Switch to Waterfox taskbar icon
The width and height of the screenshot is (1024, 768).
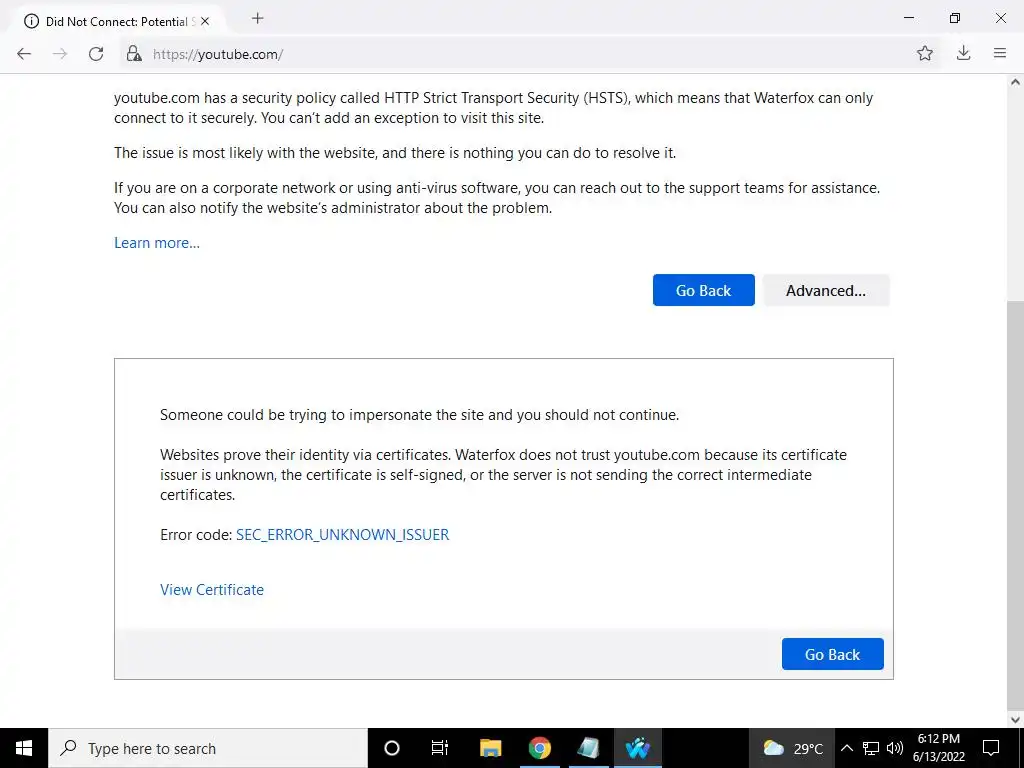(637, 748)
